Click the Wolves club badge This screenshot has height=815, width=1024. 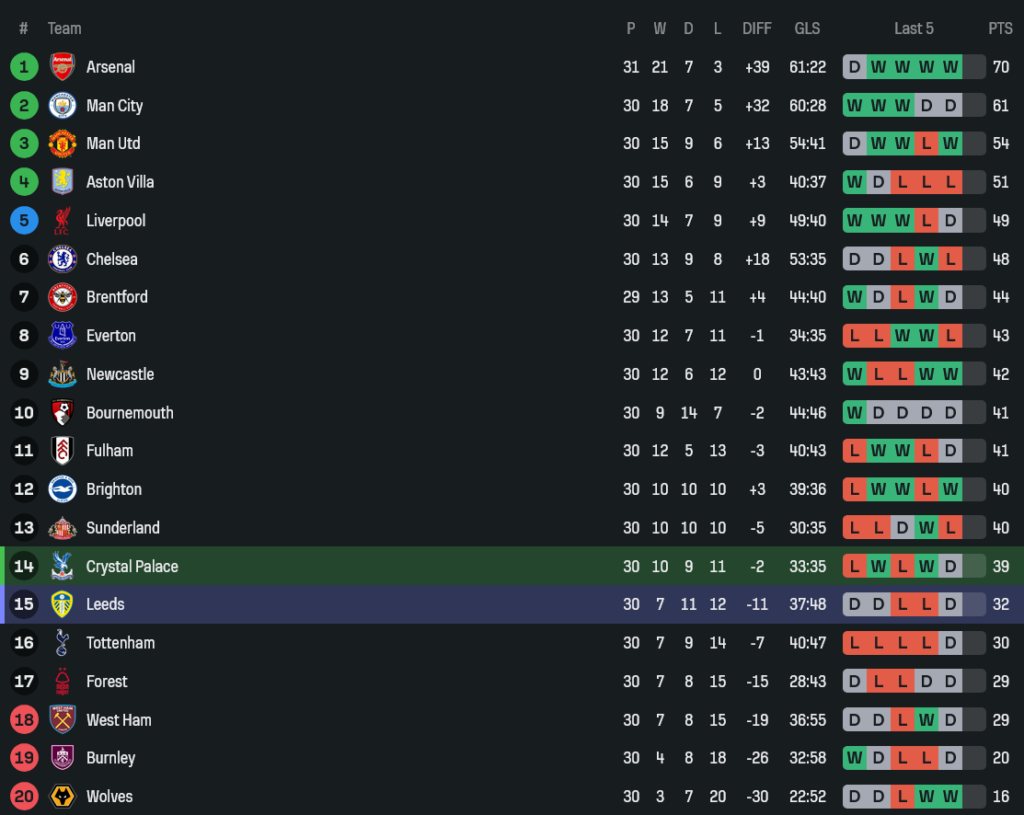point(62,796)
